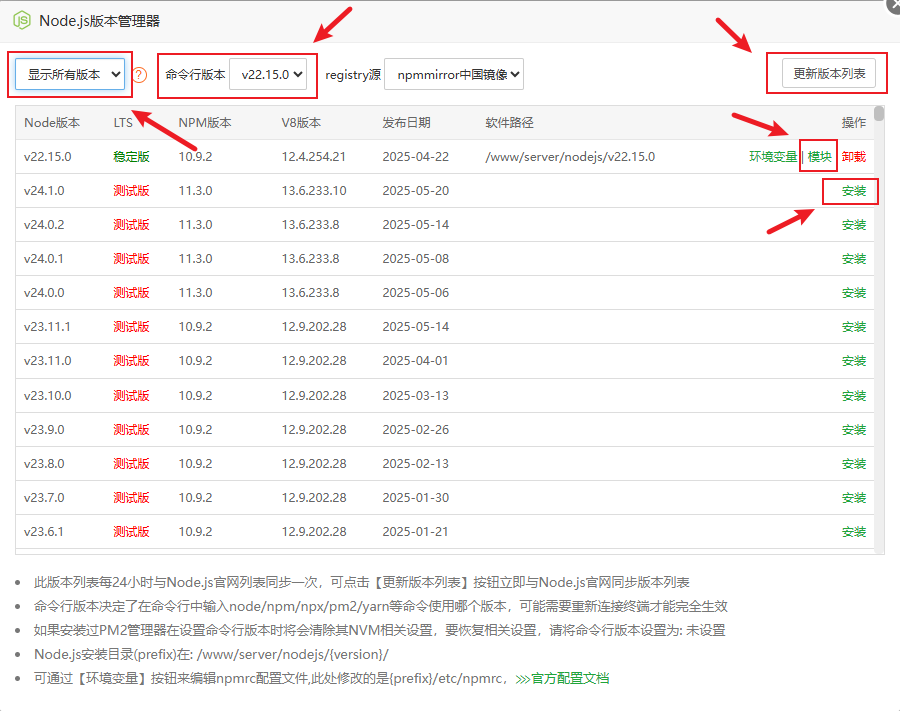Image resolution: width=900 pixels, height=711 pixels.
Task: Click release date 2025-01-30
Action: coord(416,498)
